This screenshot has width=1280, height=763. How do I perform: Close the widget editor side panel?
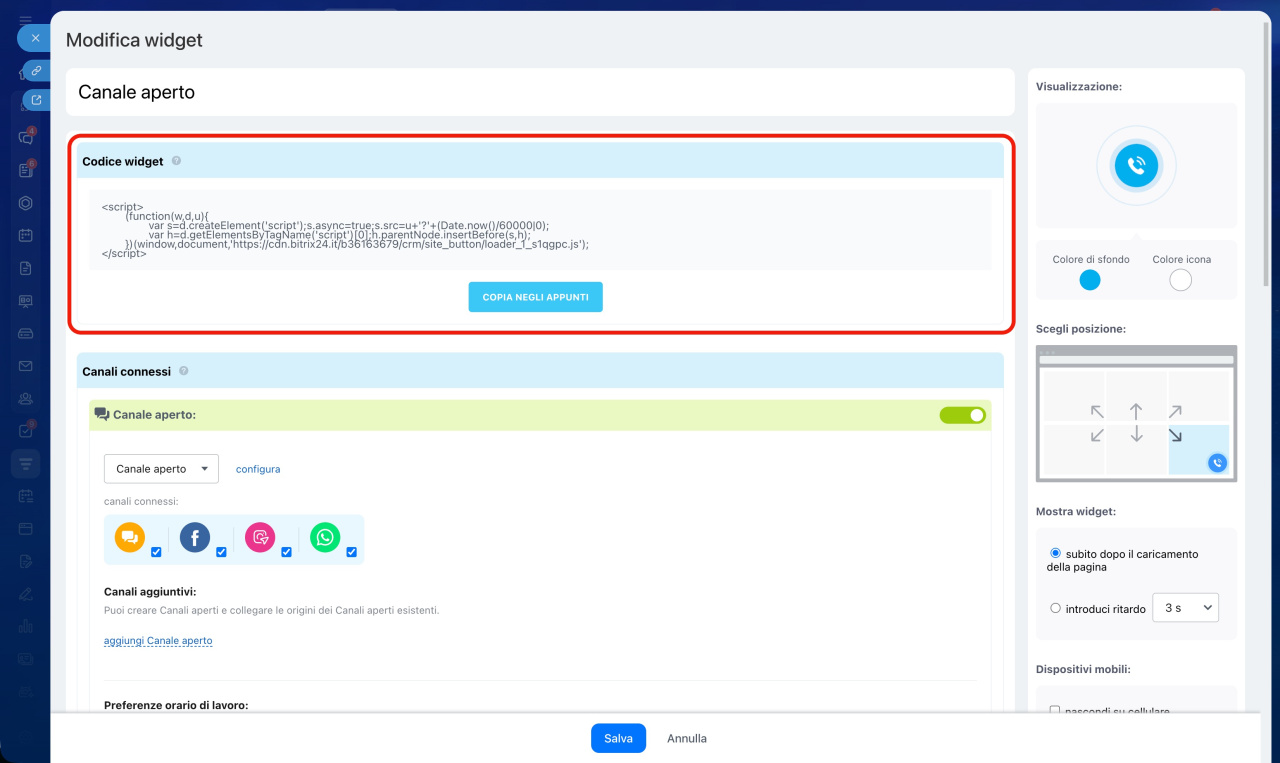(35, 38)
